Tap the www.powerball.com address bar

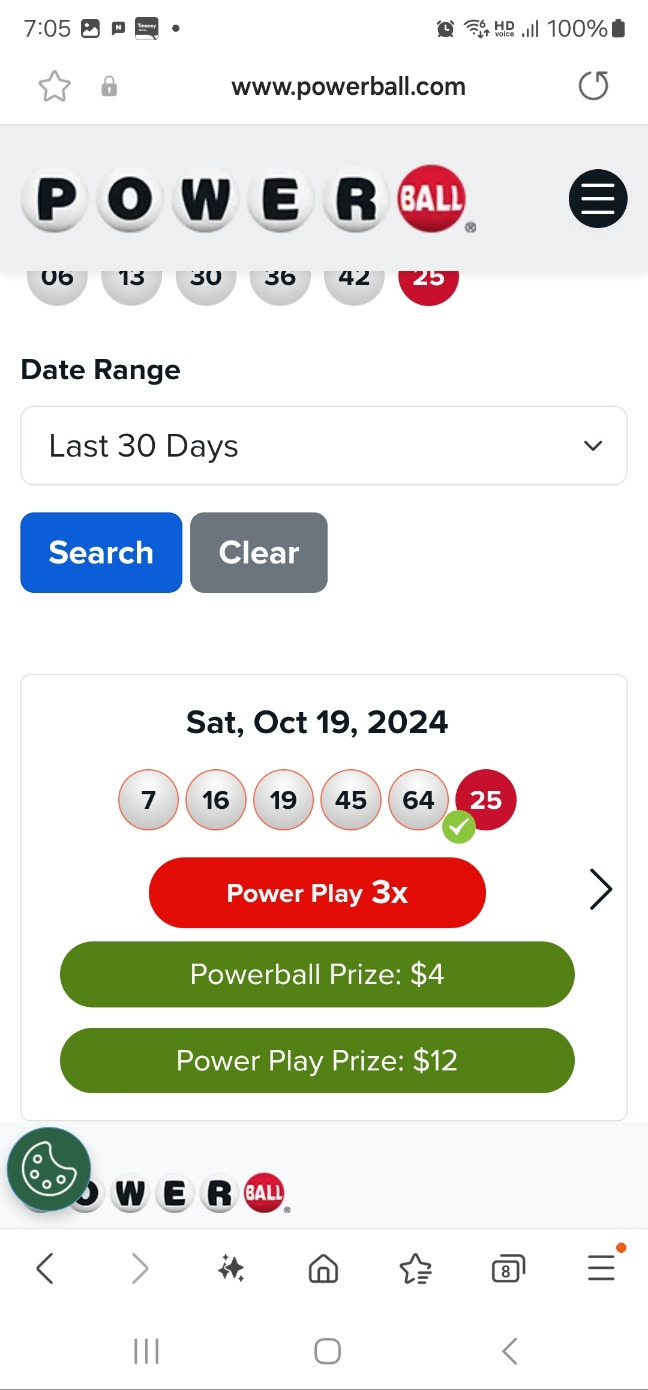click(x=348, y=87)
